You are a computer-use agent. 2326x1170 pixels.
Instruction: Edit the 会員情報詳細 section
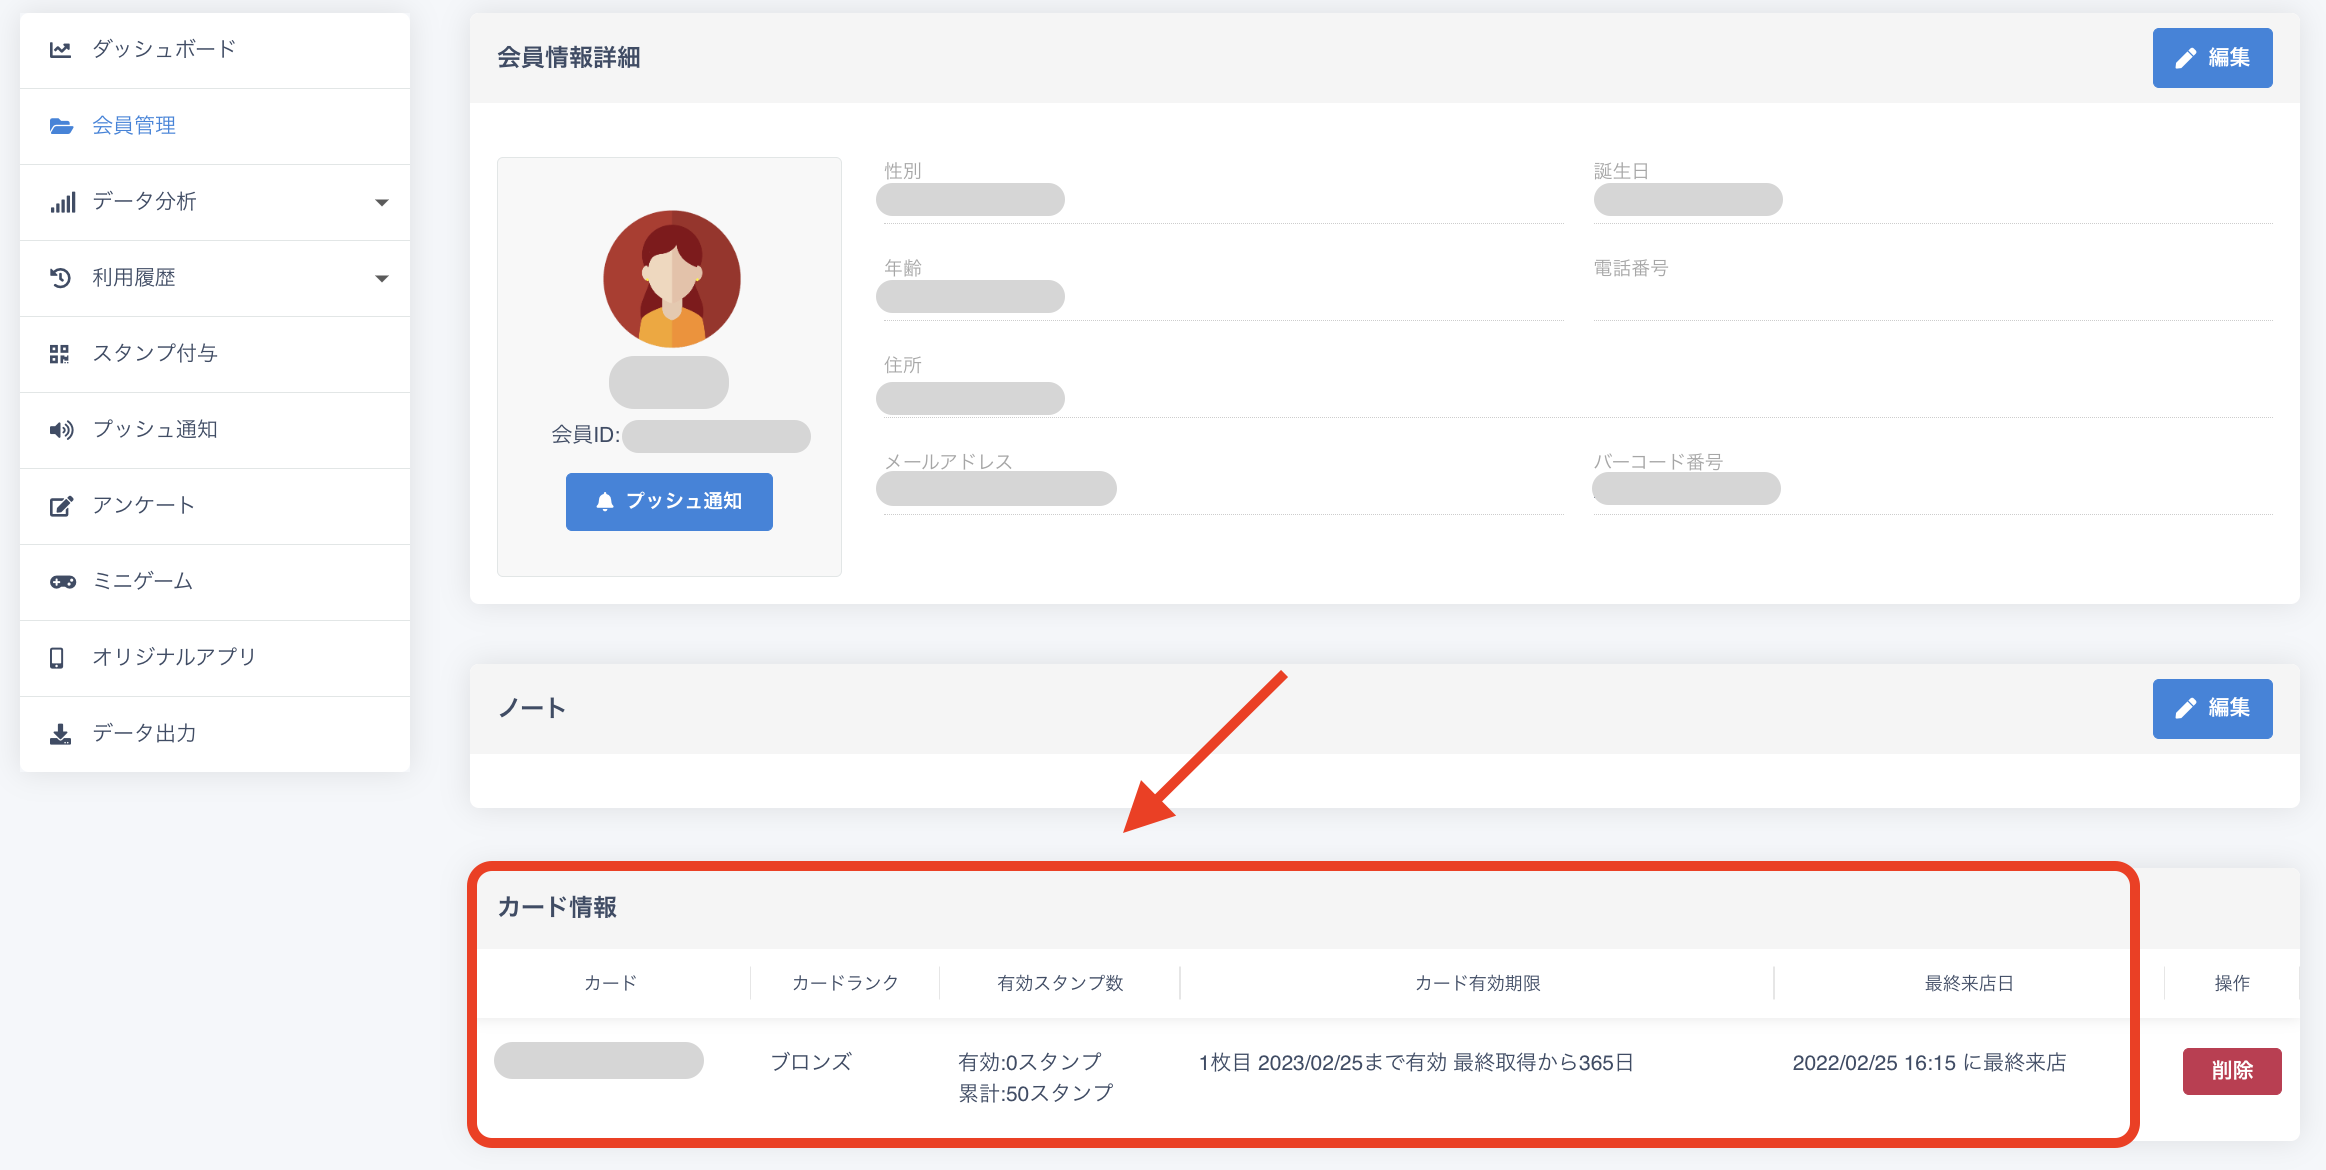click(2211, 58)
